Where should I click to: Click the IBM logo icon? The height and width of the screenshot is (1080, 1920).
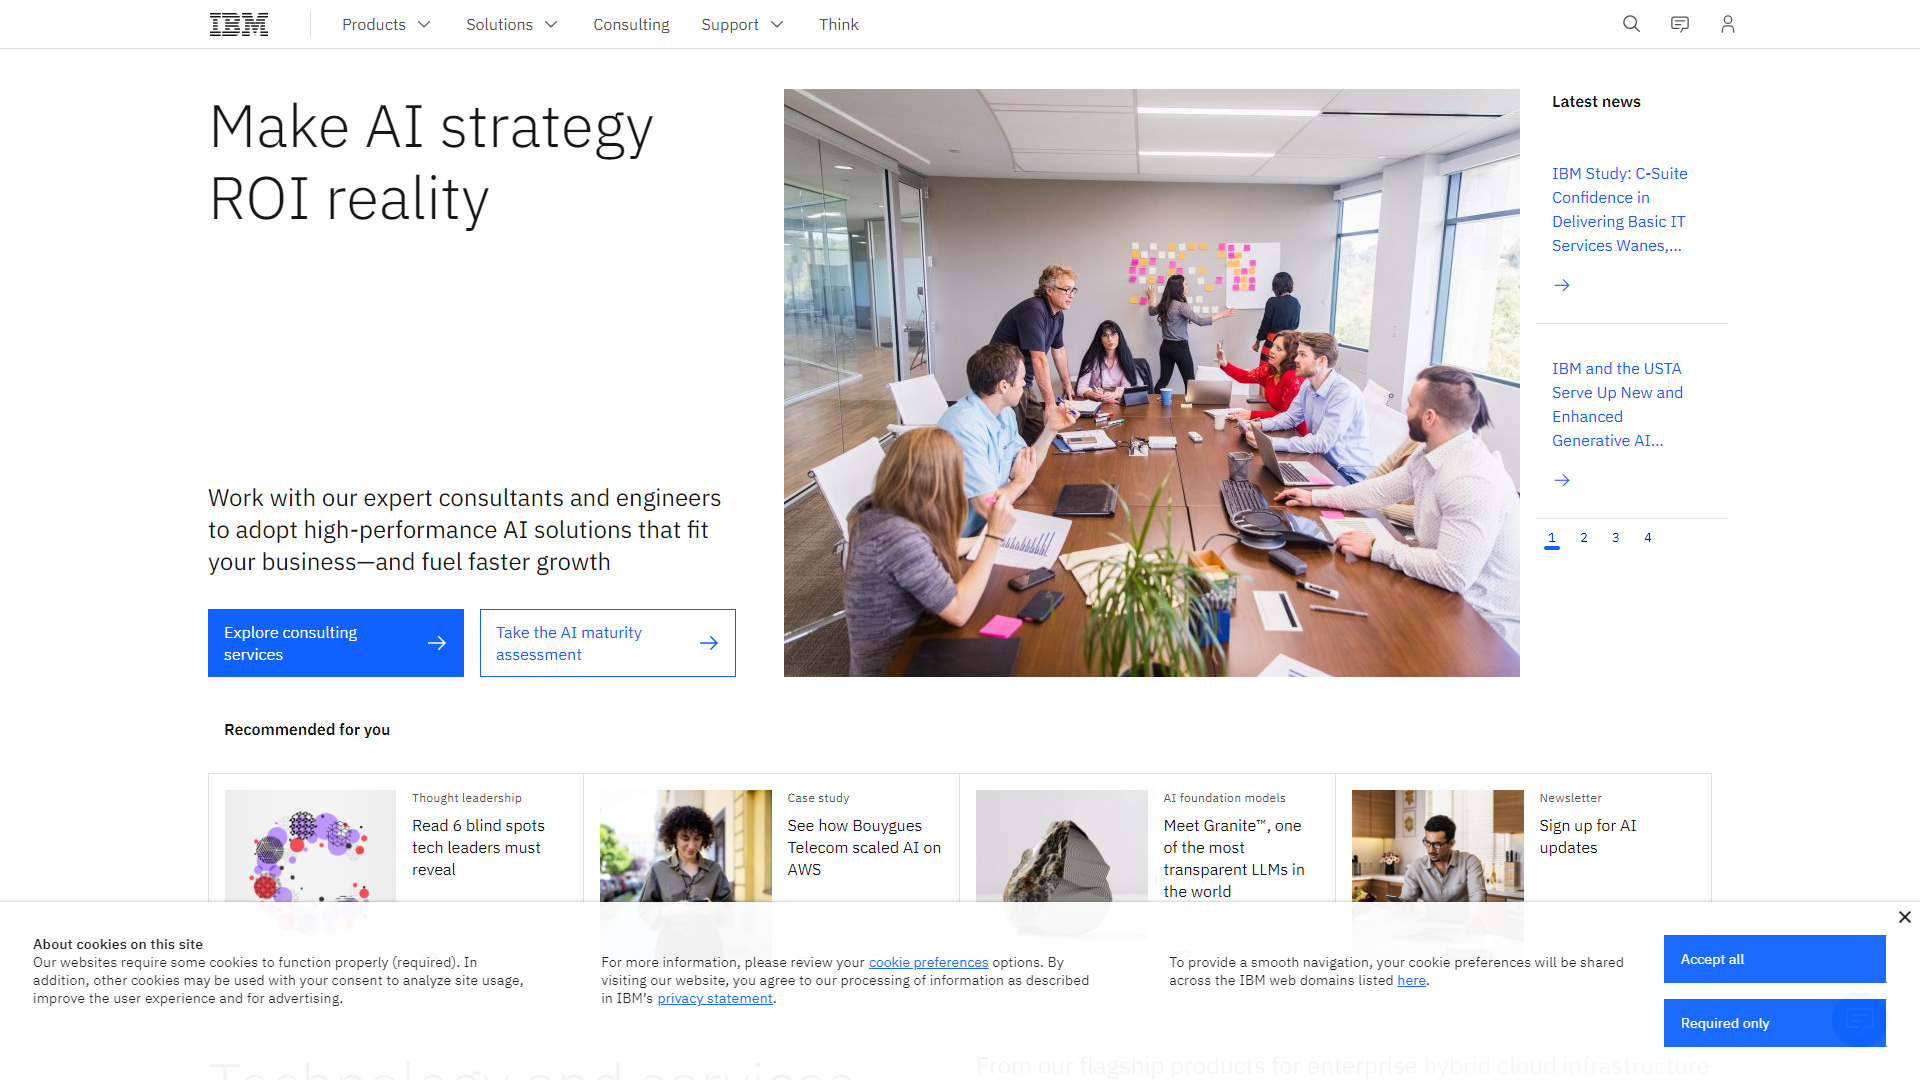click(240, 24)
